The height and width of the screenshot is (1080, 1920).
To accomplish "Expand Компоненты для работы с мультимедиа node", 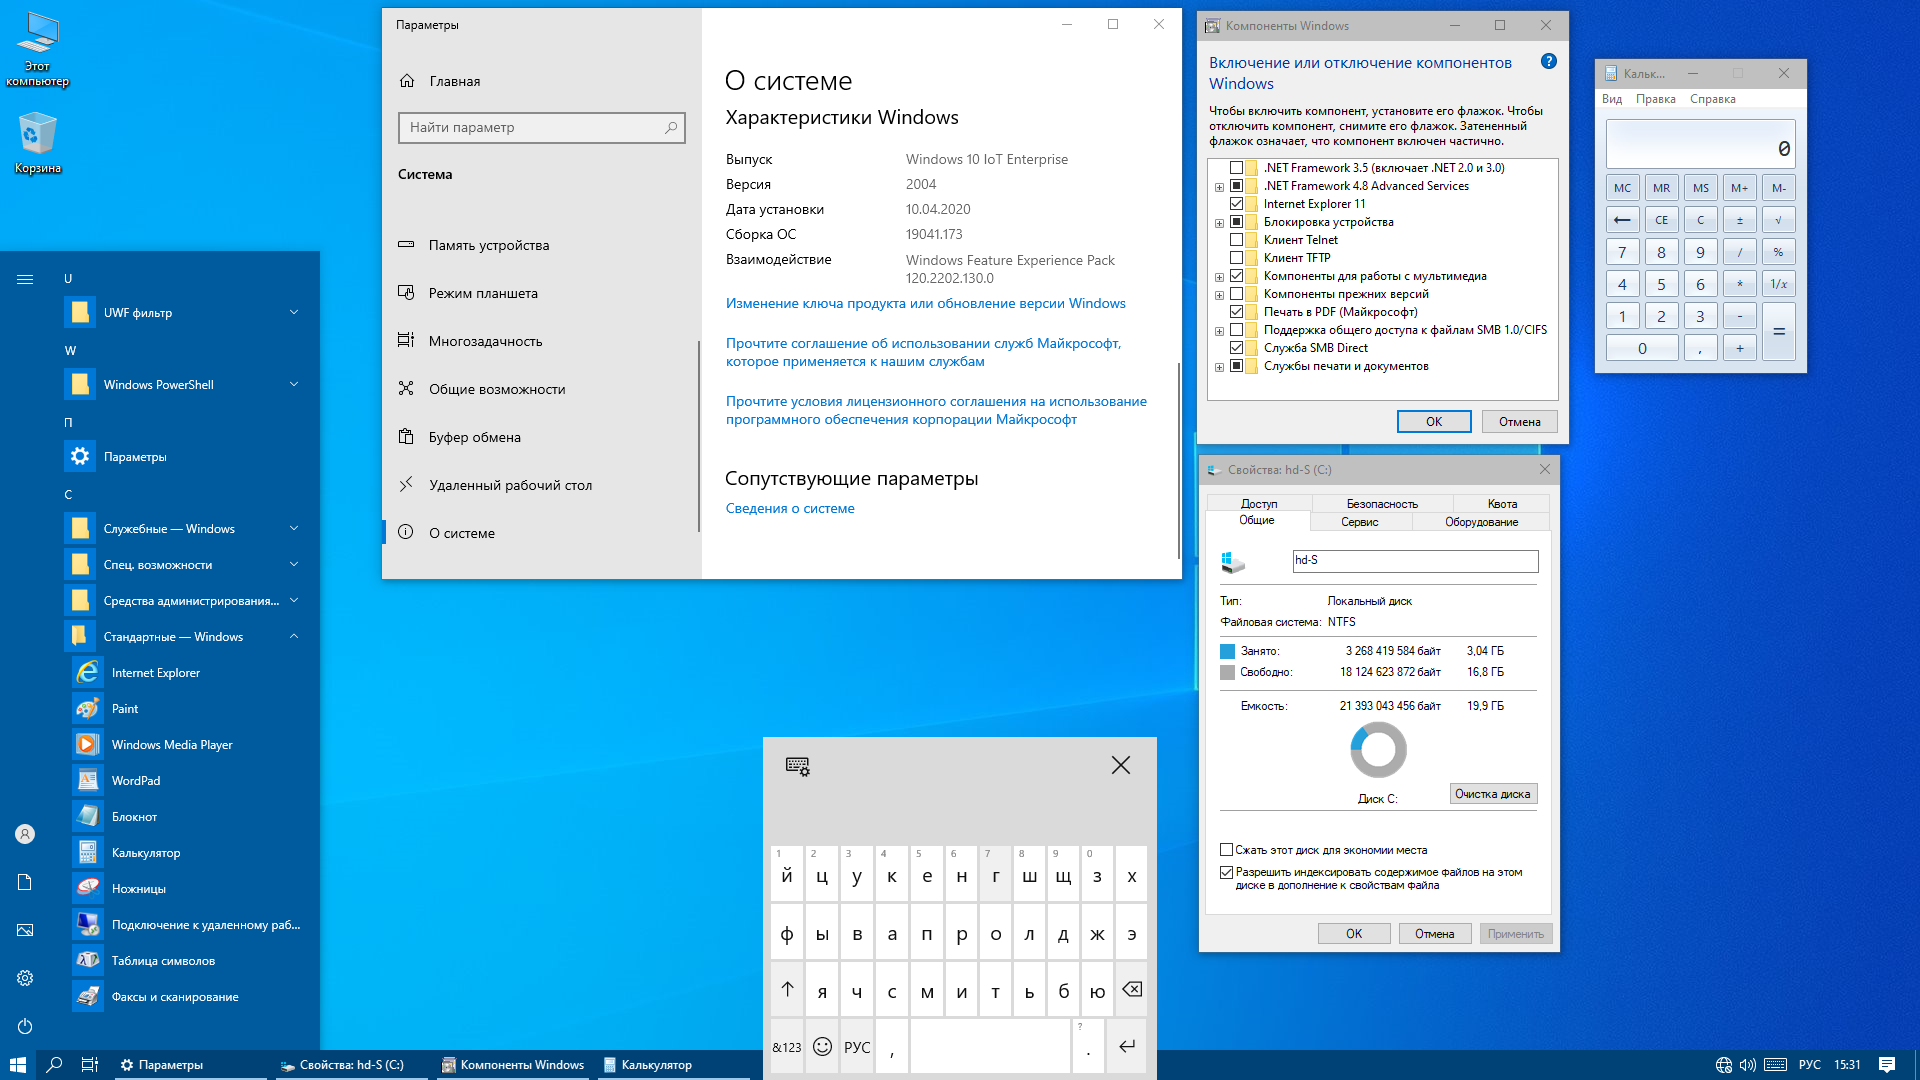I will click(x=1219, y=277).
